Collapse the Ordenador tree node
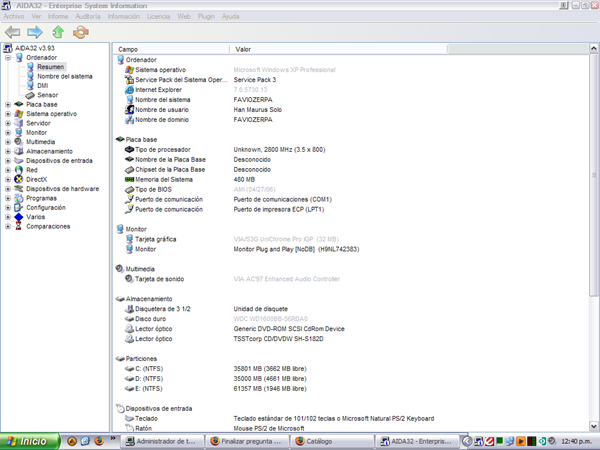600x450 pixels. click(x=8, y=58)
